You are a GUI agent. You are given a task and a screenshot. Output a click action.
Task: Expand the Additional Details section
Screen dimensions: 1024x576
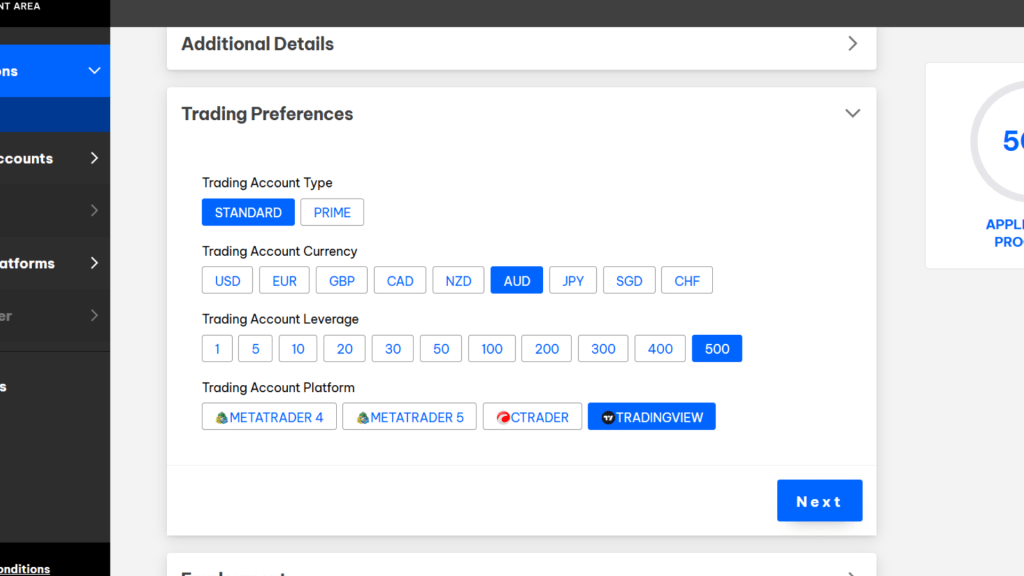point(852,43)
